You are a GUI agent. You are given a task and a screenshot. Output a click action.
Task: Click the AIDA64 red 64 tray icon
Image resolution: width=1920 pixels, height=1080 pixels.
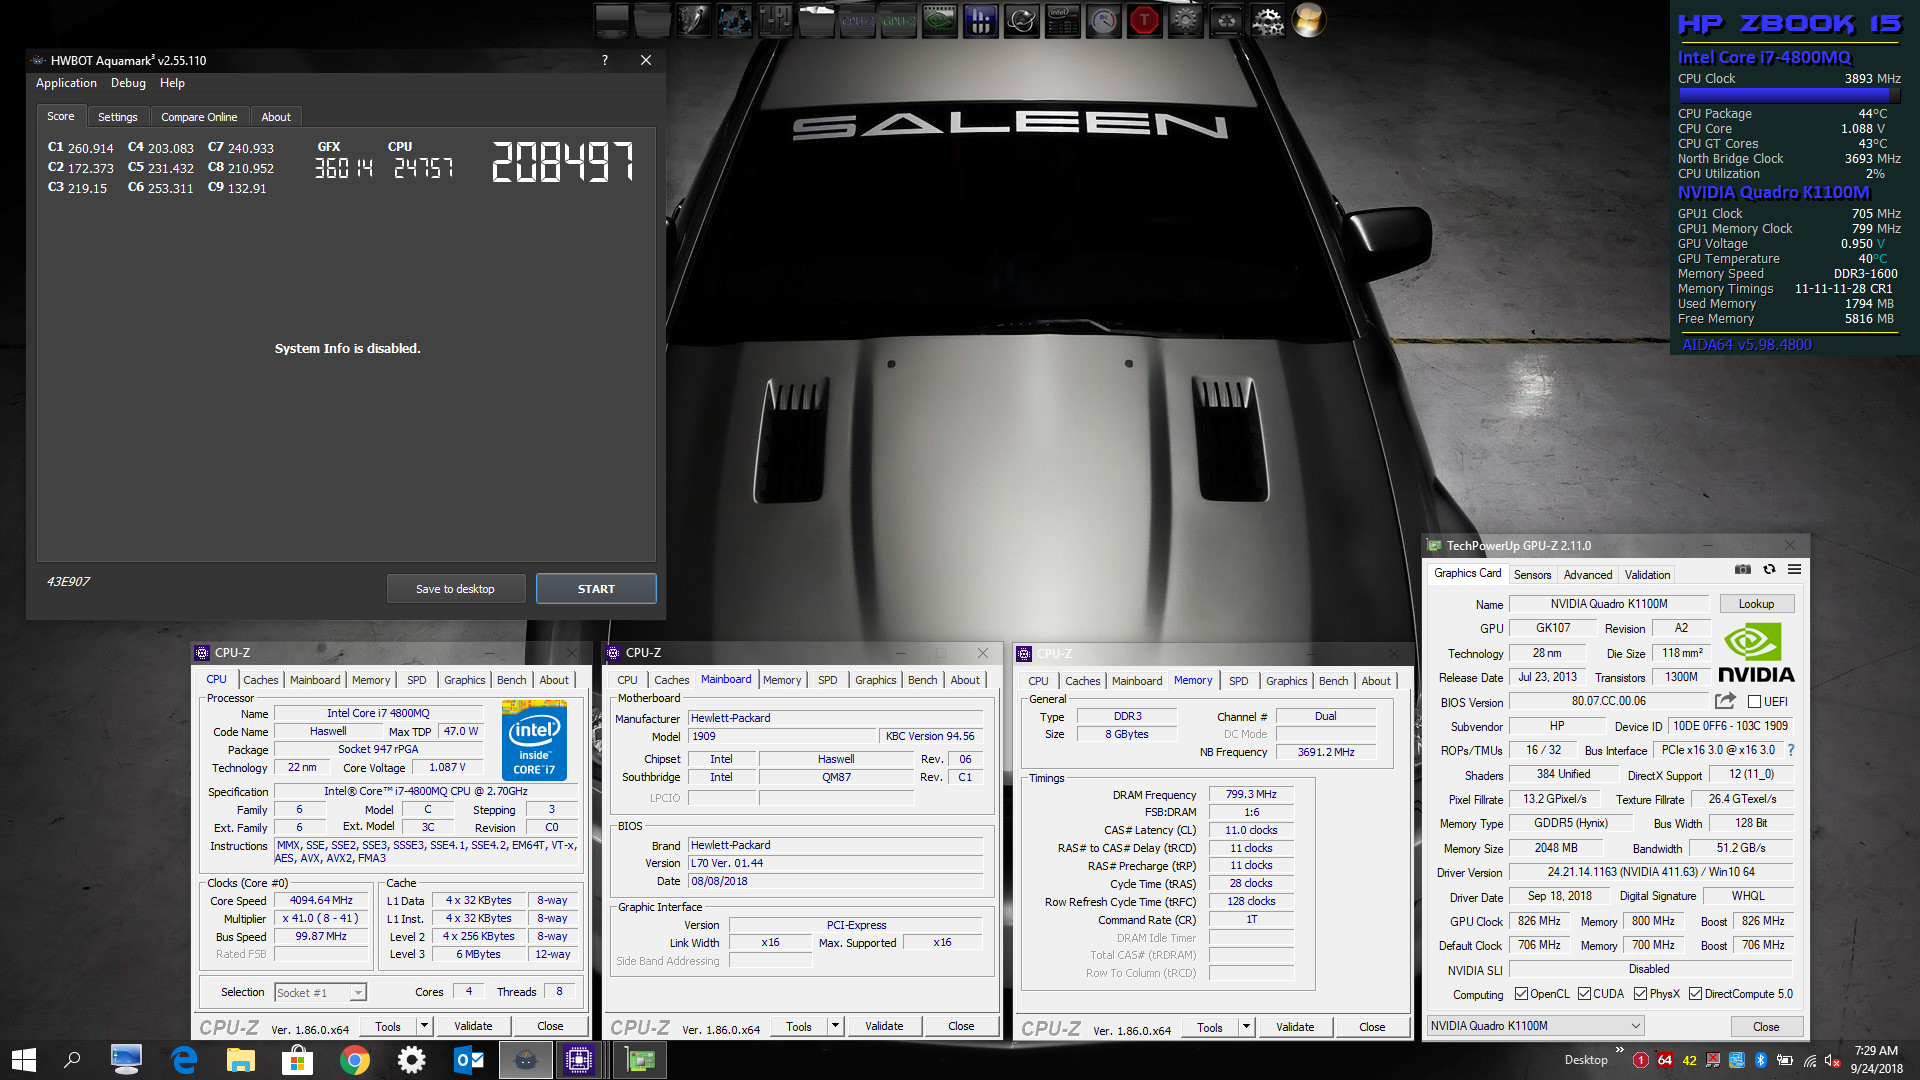1665,1060
